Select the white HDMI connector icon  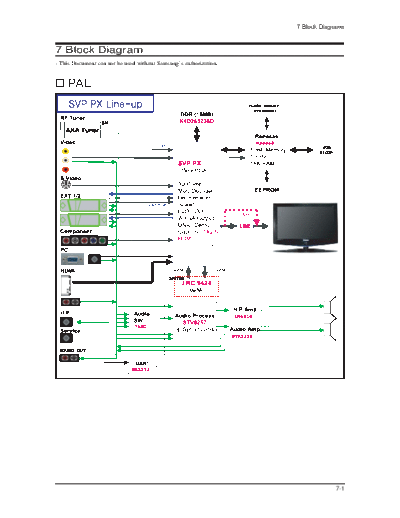point(66,285)
